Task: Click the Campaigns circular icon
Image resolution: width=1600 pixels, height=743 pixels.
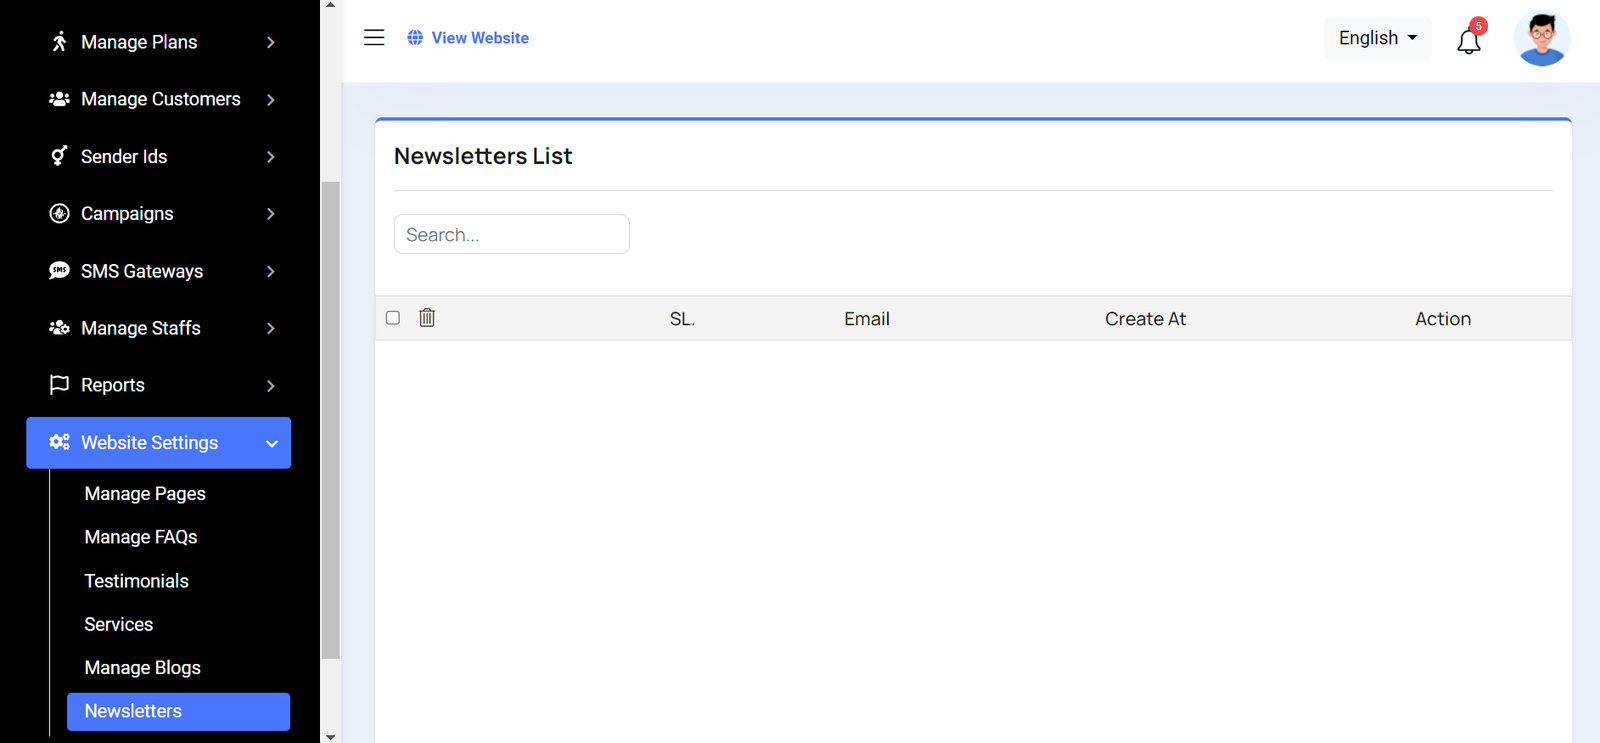Action: point(59,213)
